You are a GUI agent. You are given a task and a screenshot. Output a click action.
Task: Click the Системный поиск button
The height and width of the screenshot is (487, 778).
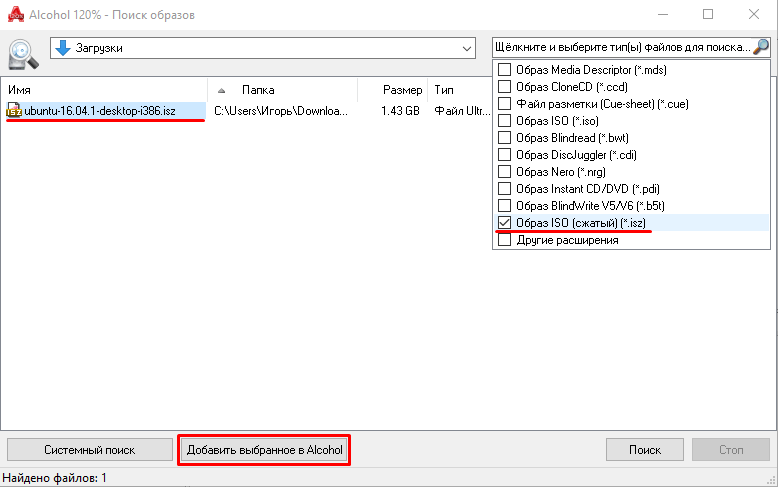[x=89, y=450]
